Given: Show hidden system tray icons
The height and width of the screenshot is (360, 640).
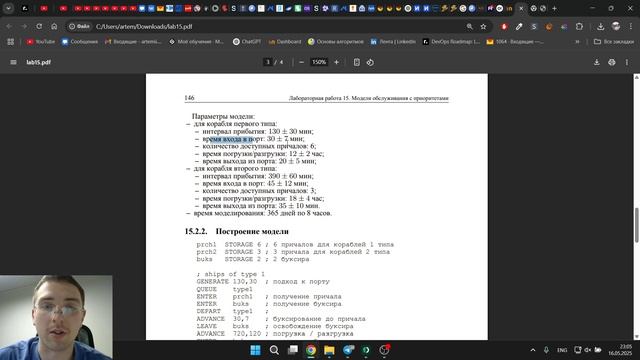Looking at the screenshot, I should [533, 350].
